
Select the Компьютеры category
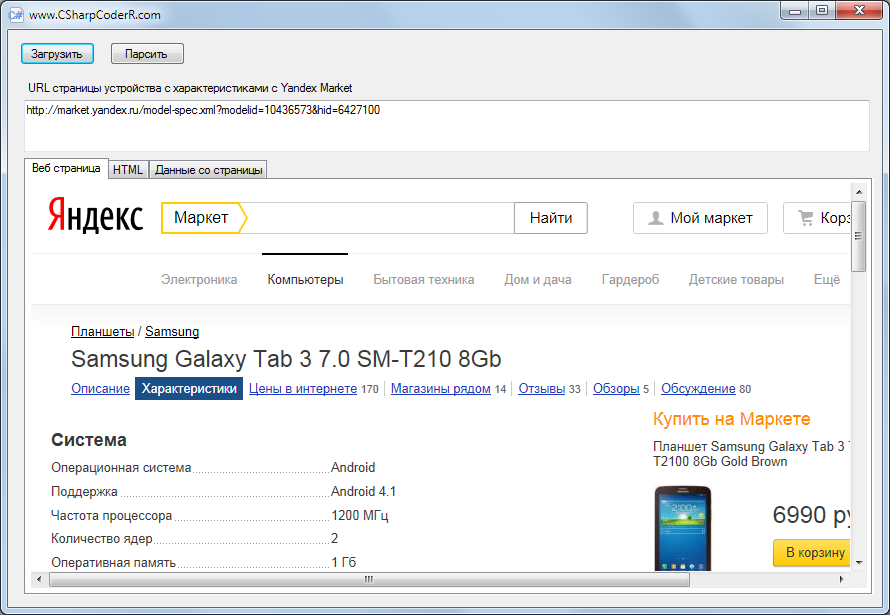pos(305,280)
